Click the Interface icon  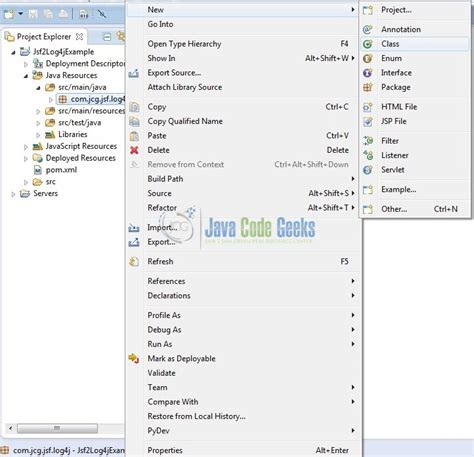coord(367,73)
